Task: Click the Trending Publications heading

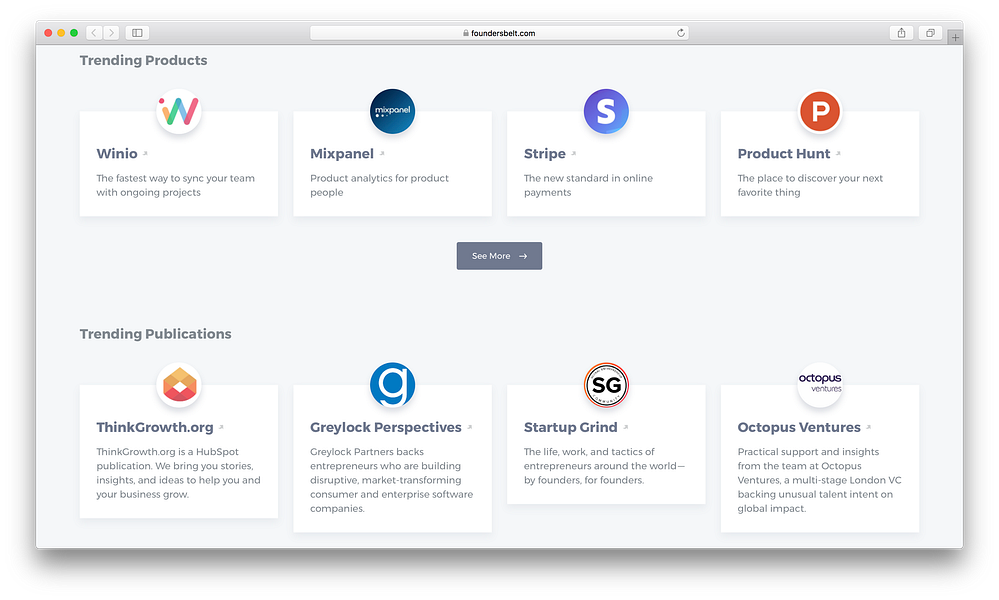Action: [x=155, y=334]
